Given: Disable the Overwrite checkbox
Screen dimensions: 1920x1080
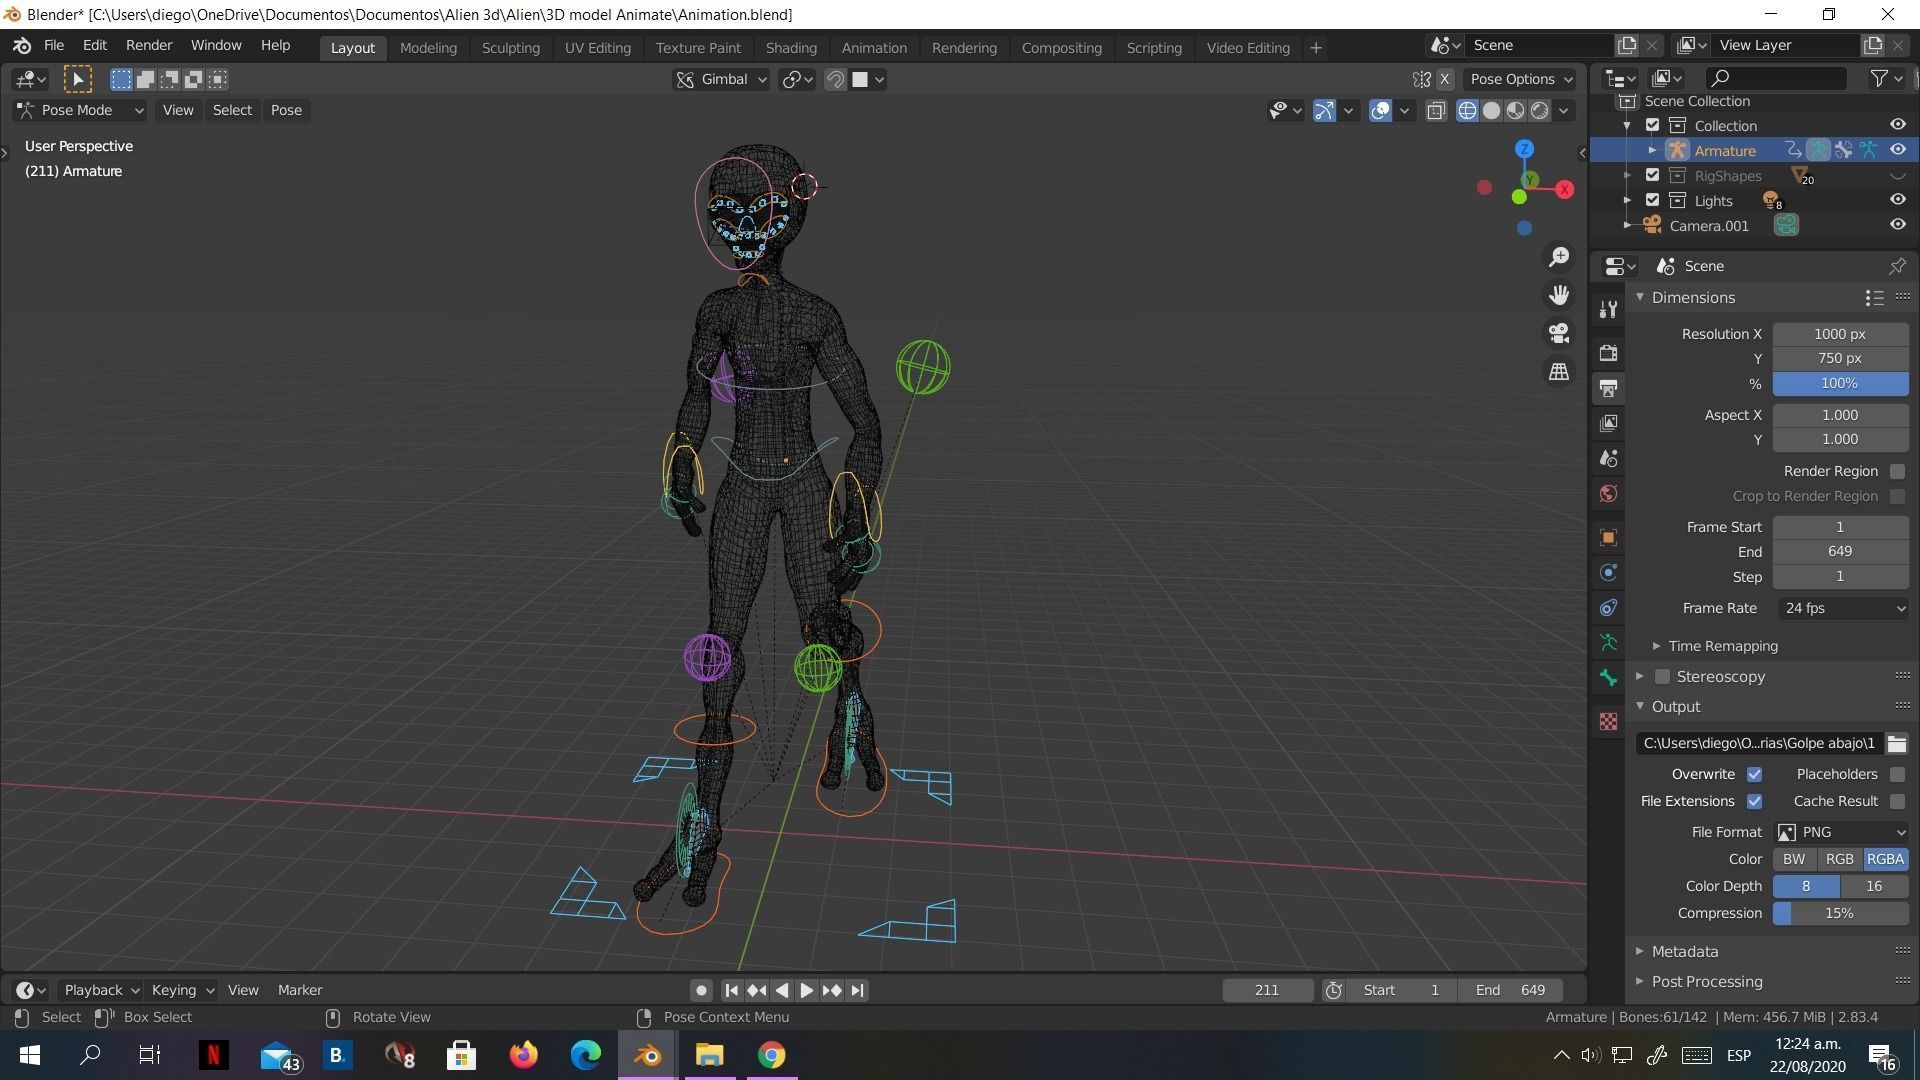Looking at the screenshot, I should pyautogui.click(x=1754, y=774).
